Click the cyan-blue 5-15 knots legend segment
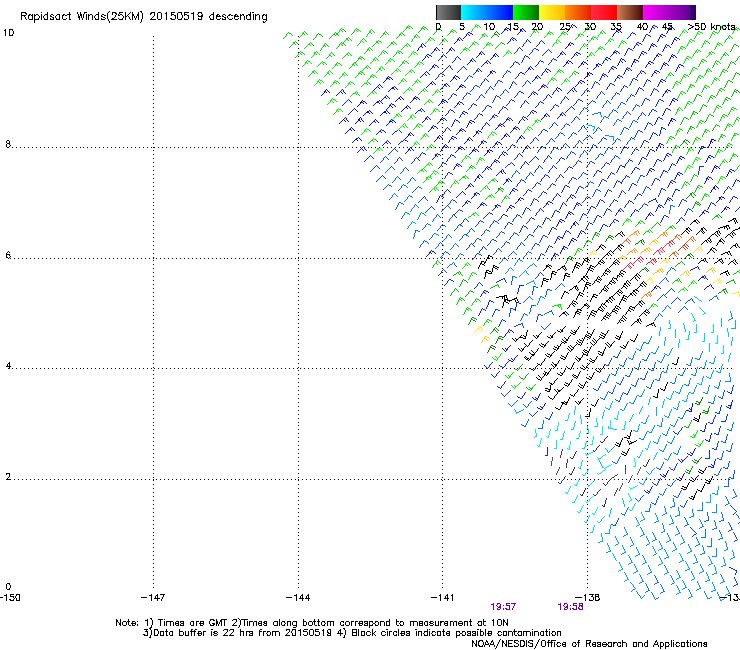 coord(487,12)
